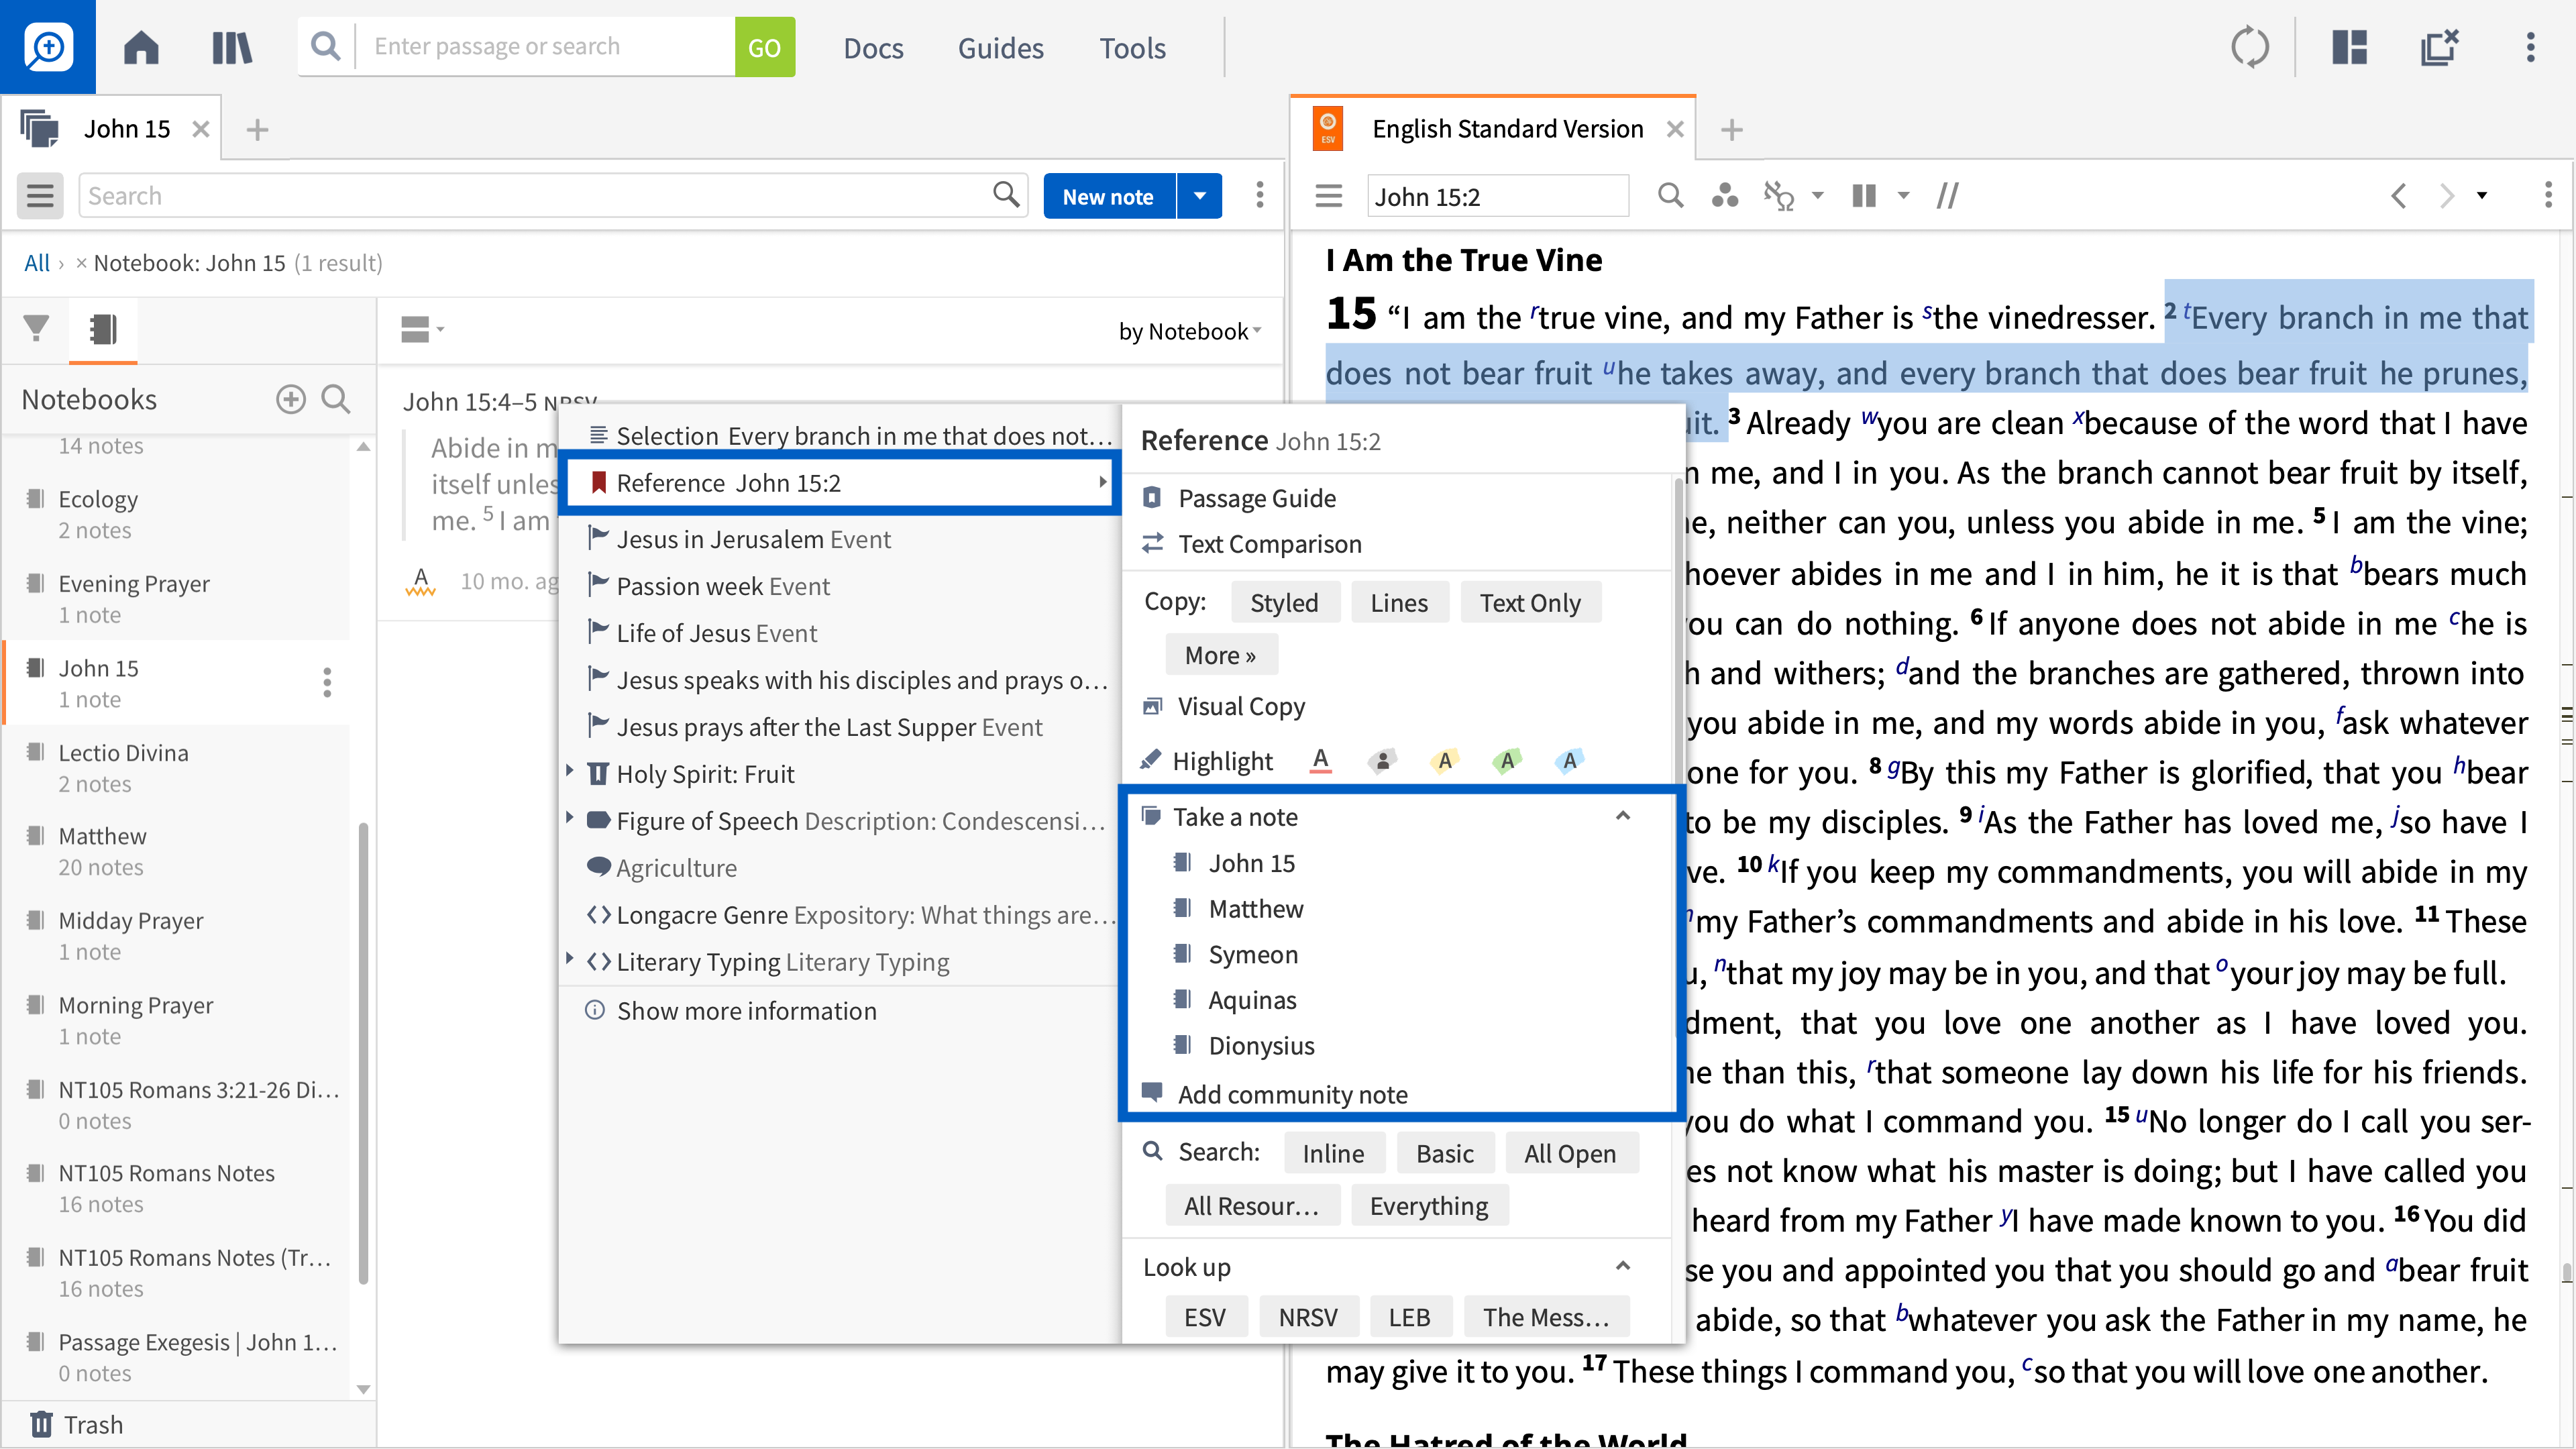The image size is (2576, 1449).
Task: Open the ESV panel kebab menu
Action: click(x=2548, y=195)
